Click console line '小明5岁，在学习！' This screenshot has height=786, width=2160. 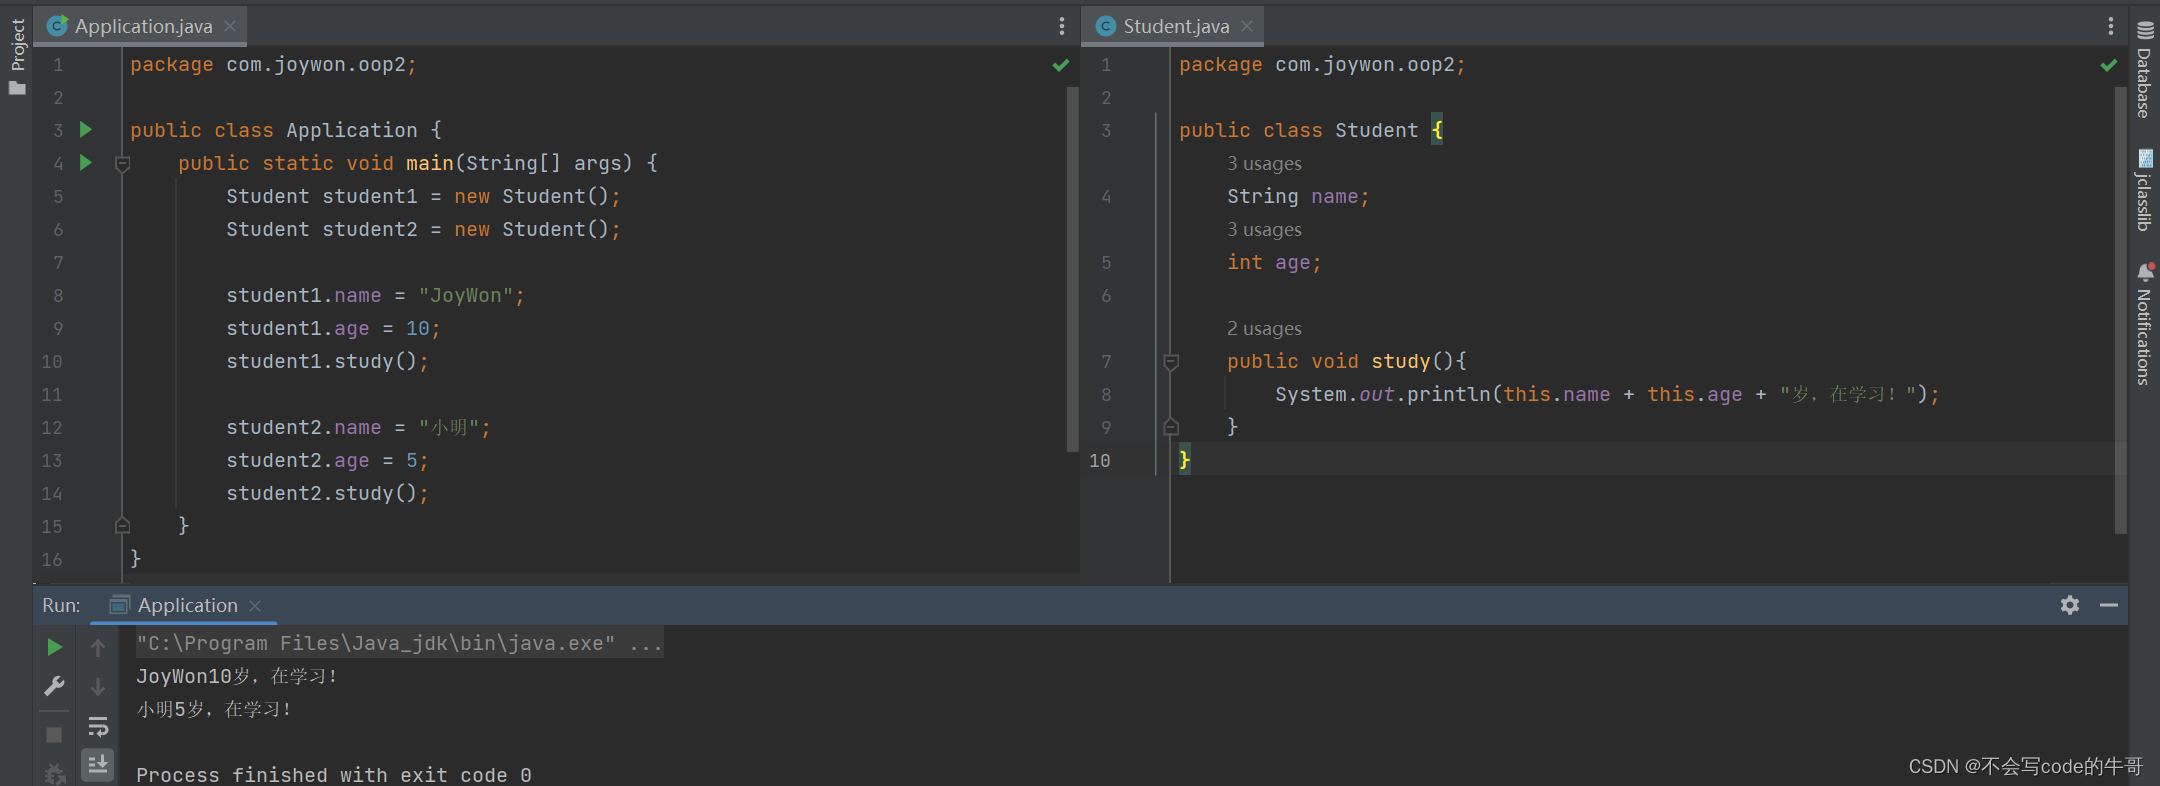point(214,709)
